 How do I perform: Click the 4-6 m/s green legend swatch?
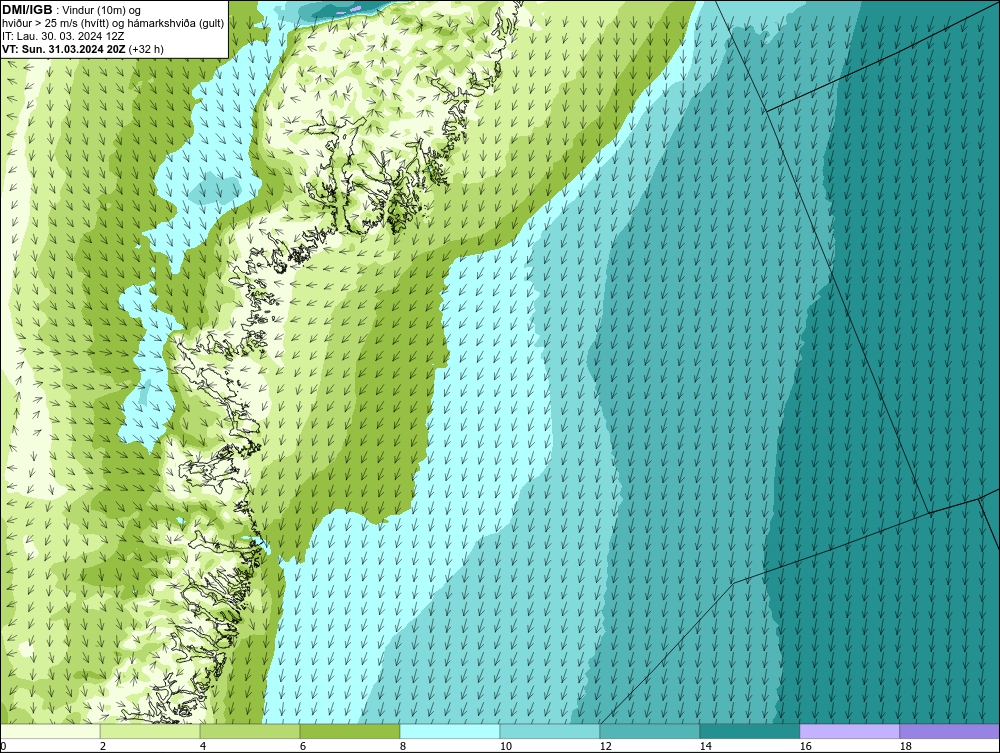[x=250, y=731]
